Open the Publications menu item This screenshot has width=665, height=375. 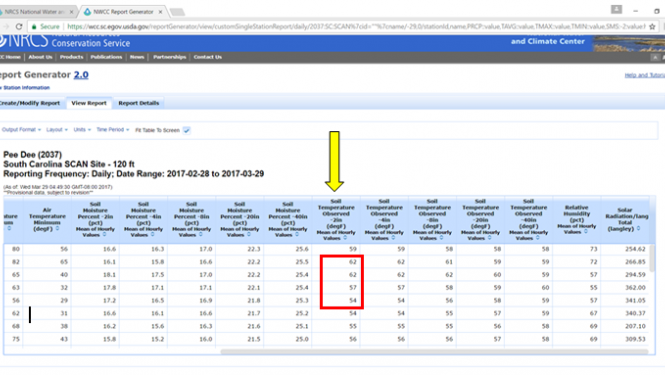click(106, 57)
